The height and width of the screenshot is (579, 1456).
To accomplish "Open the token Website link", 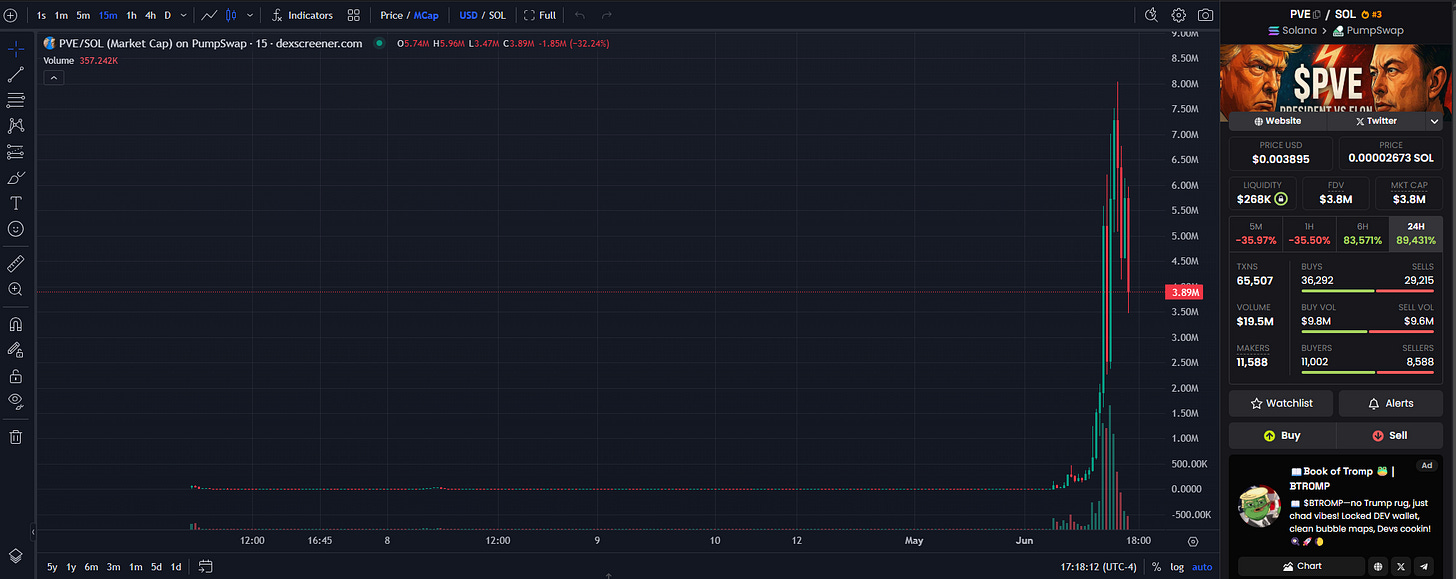I will point(1277,120).
